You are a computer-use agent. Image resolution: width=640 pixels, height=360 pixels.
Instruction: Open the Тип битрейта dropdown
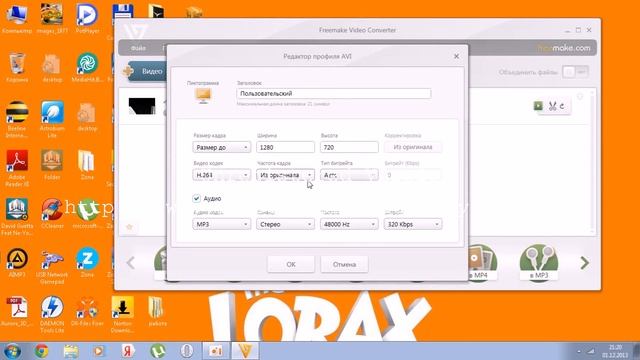coord(349,175)
